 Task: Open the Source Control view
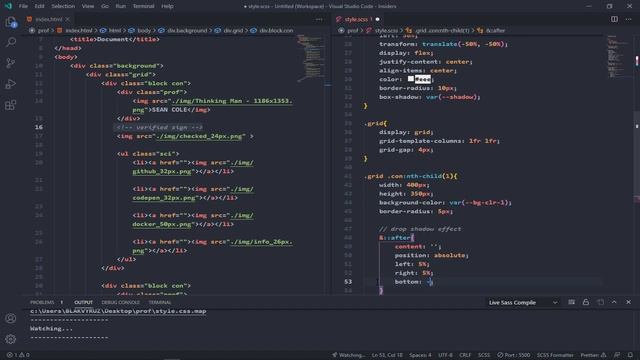[11, 63]
